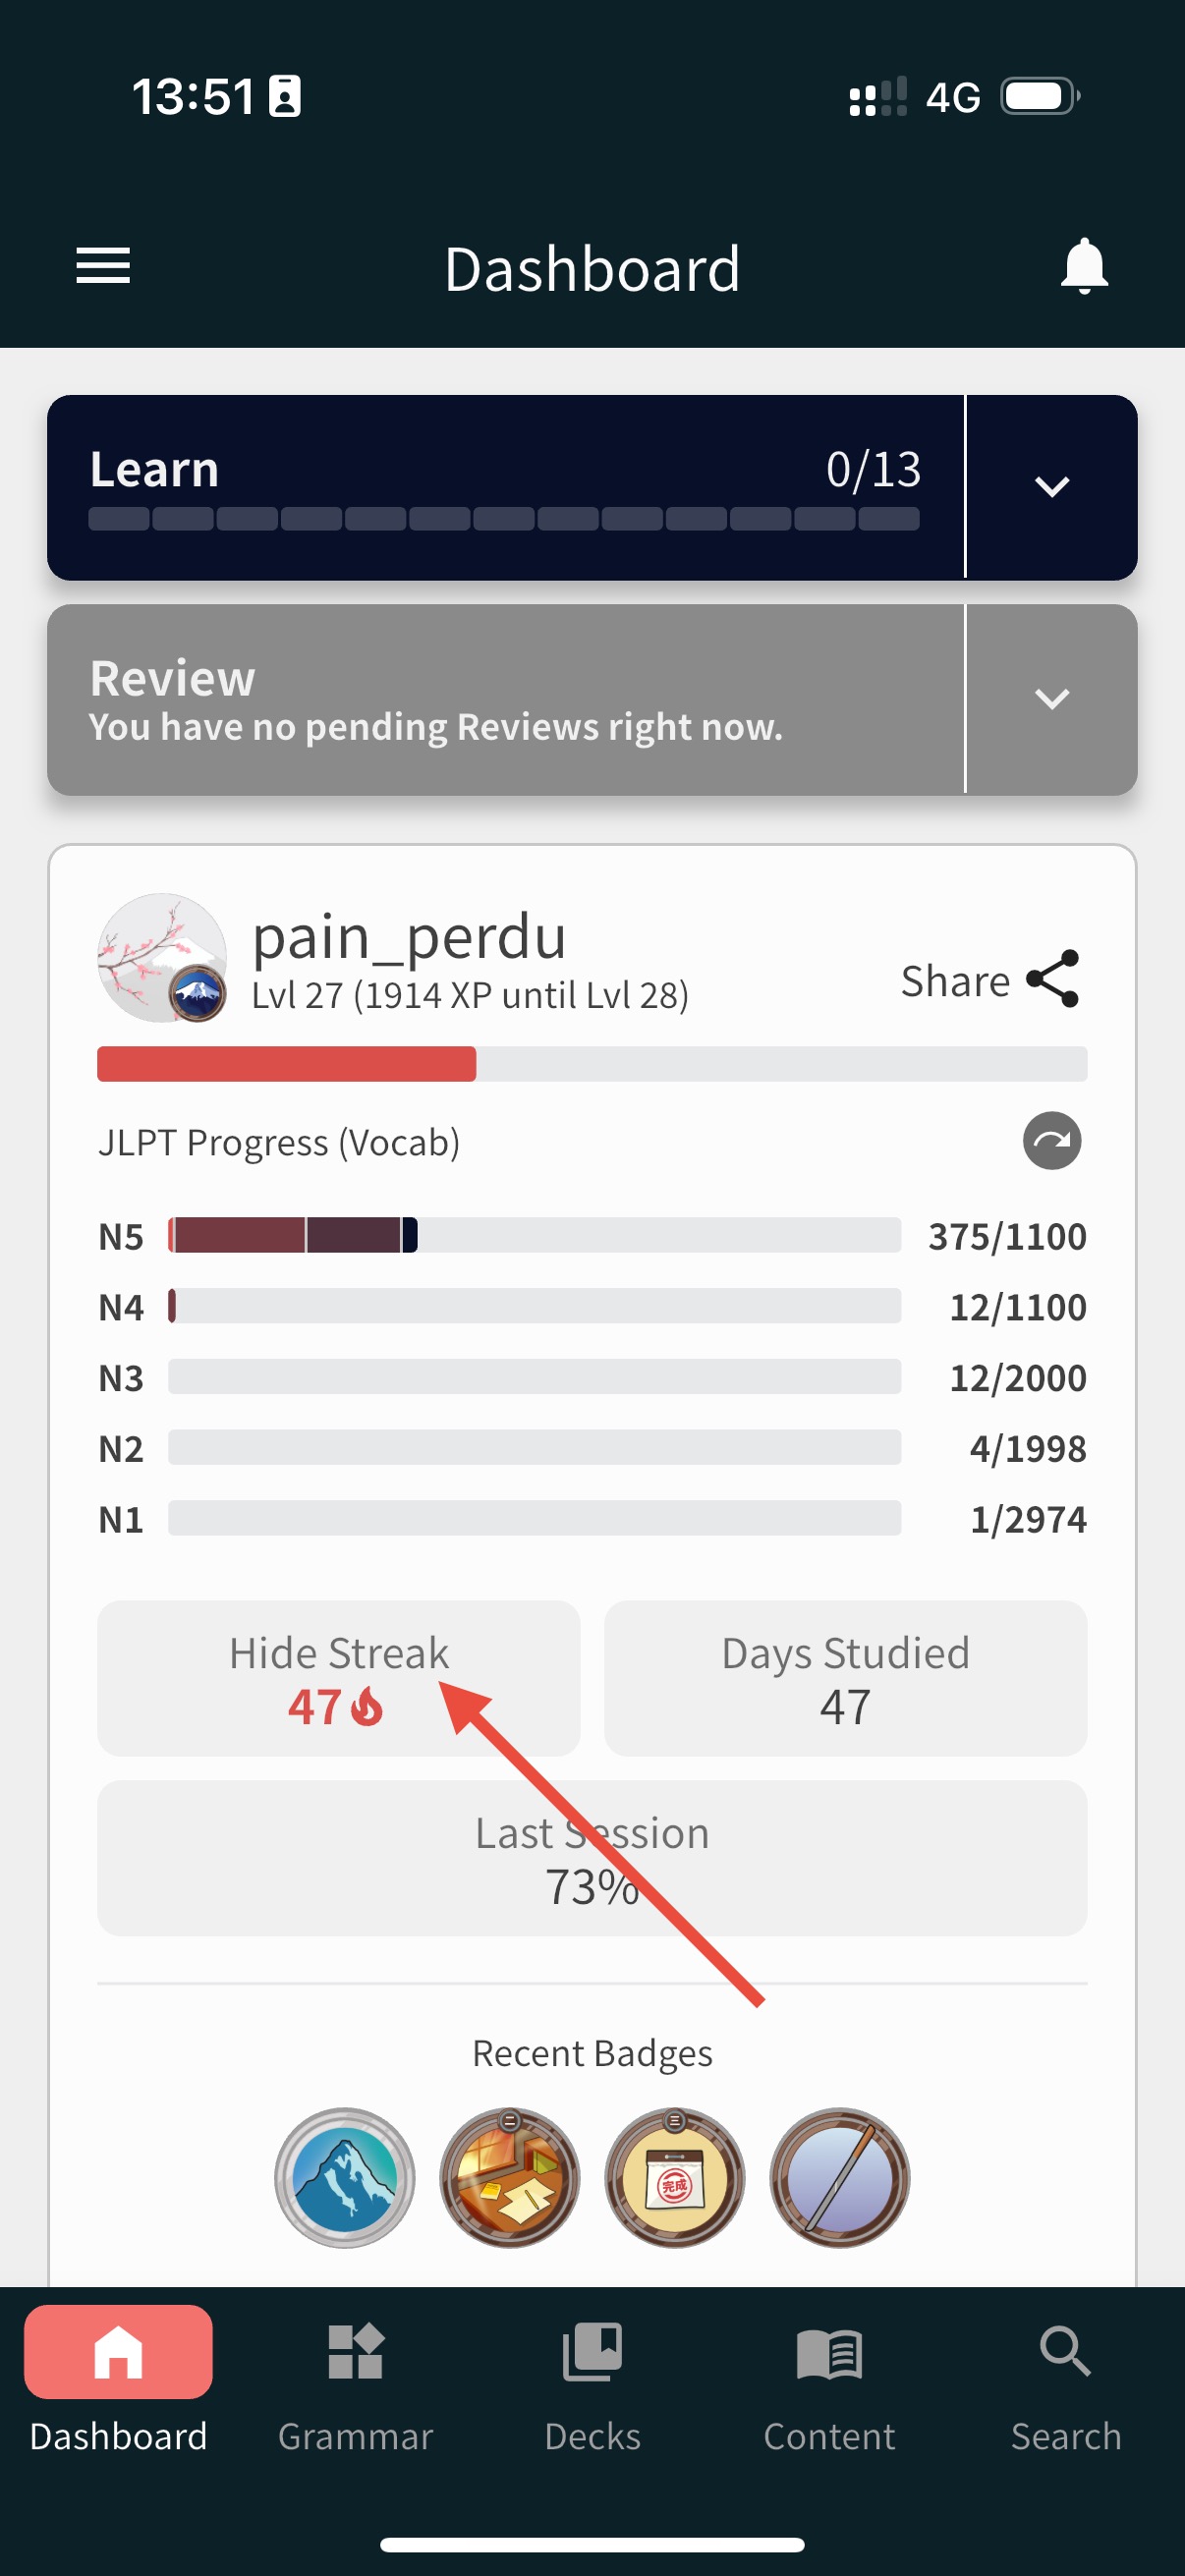Expand the Learn options chevron
The width and height of the screenshot is (1185, 2576).
pos(1051,487)
